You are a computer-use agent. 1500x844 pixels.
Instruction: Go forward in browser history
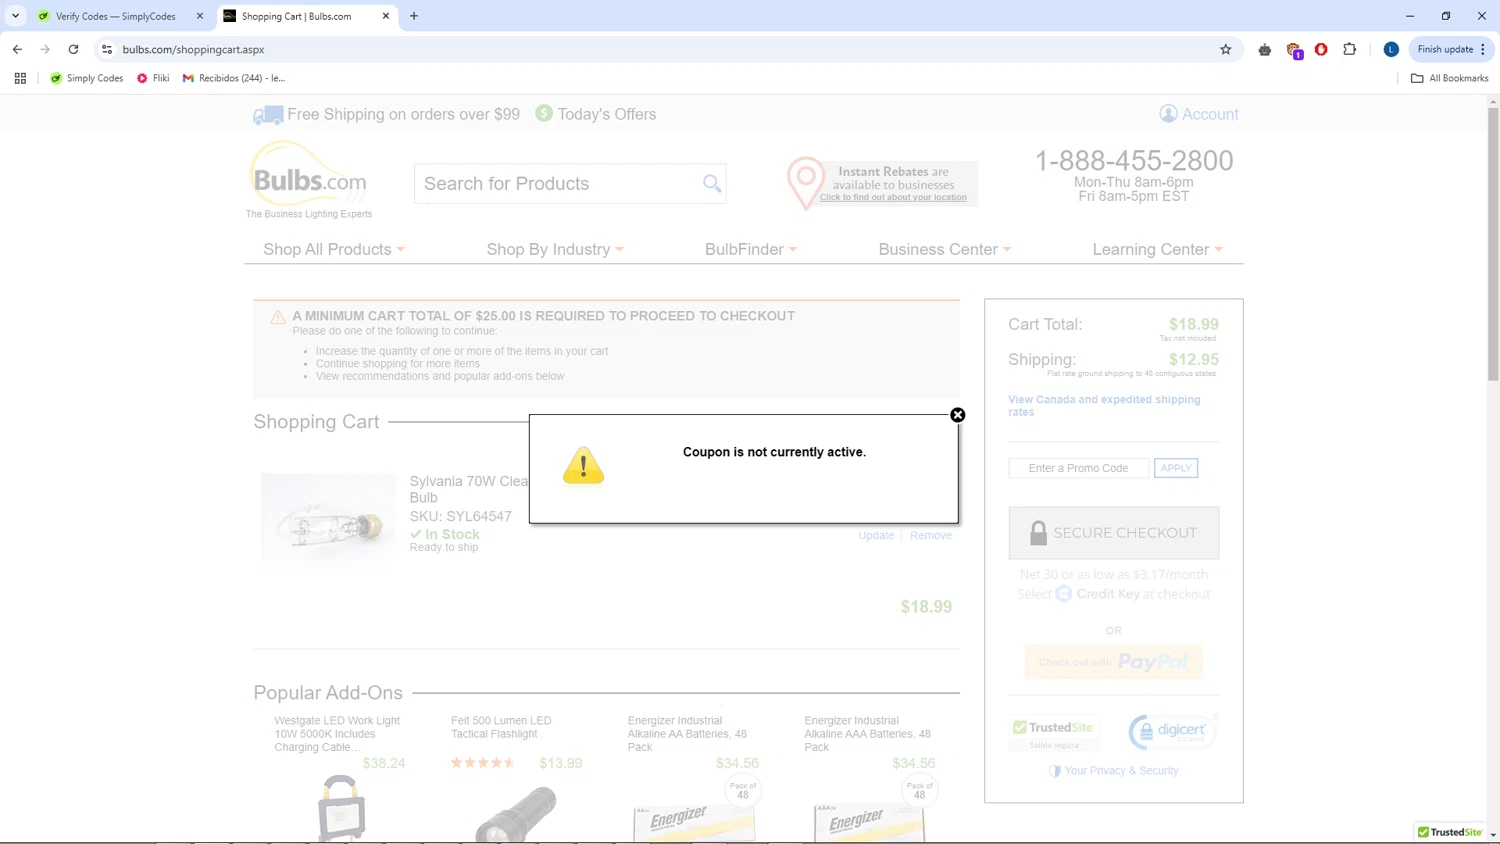point(45,49)
